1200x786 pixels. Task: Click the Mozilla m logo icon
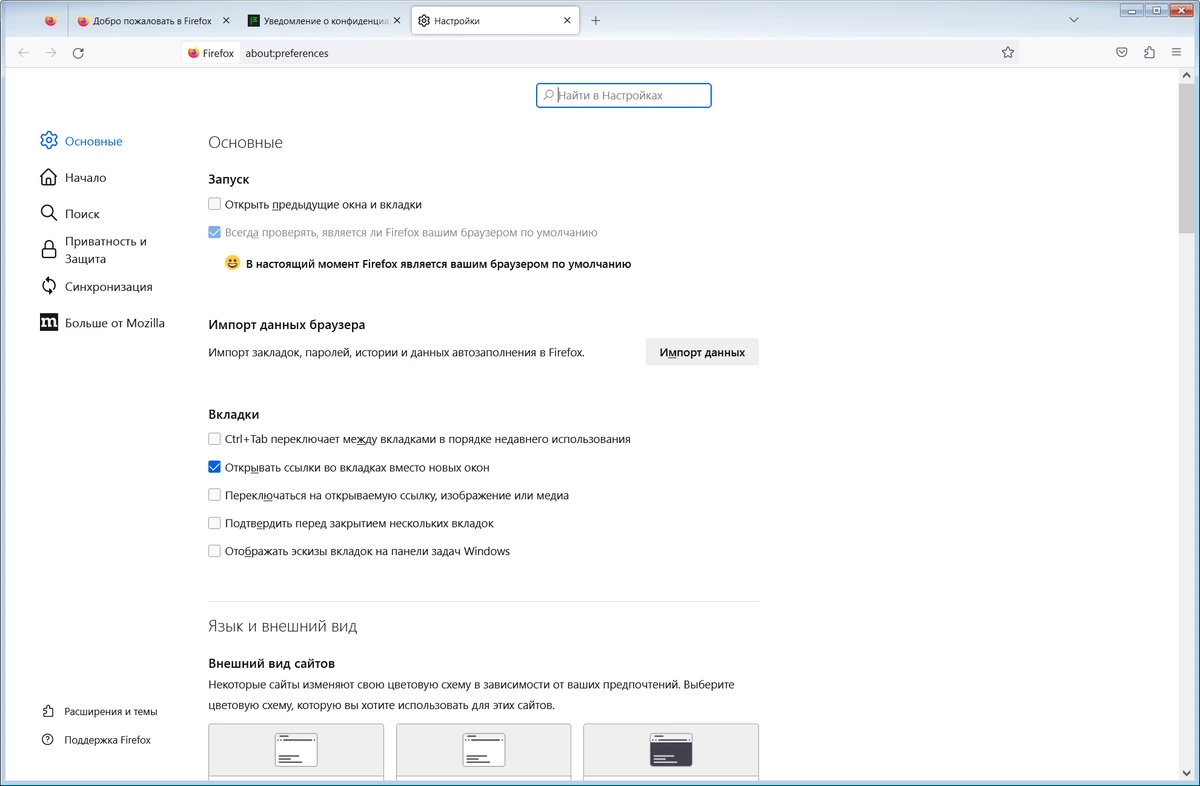[49, 323]
